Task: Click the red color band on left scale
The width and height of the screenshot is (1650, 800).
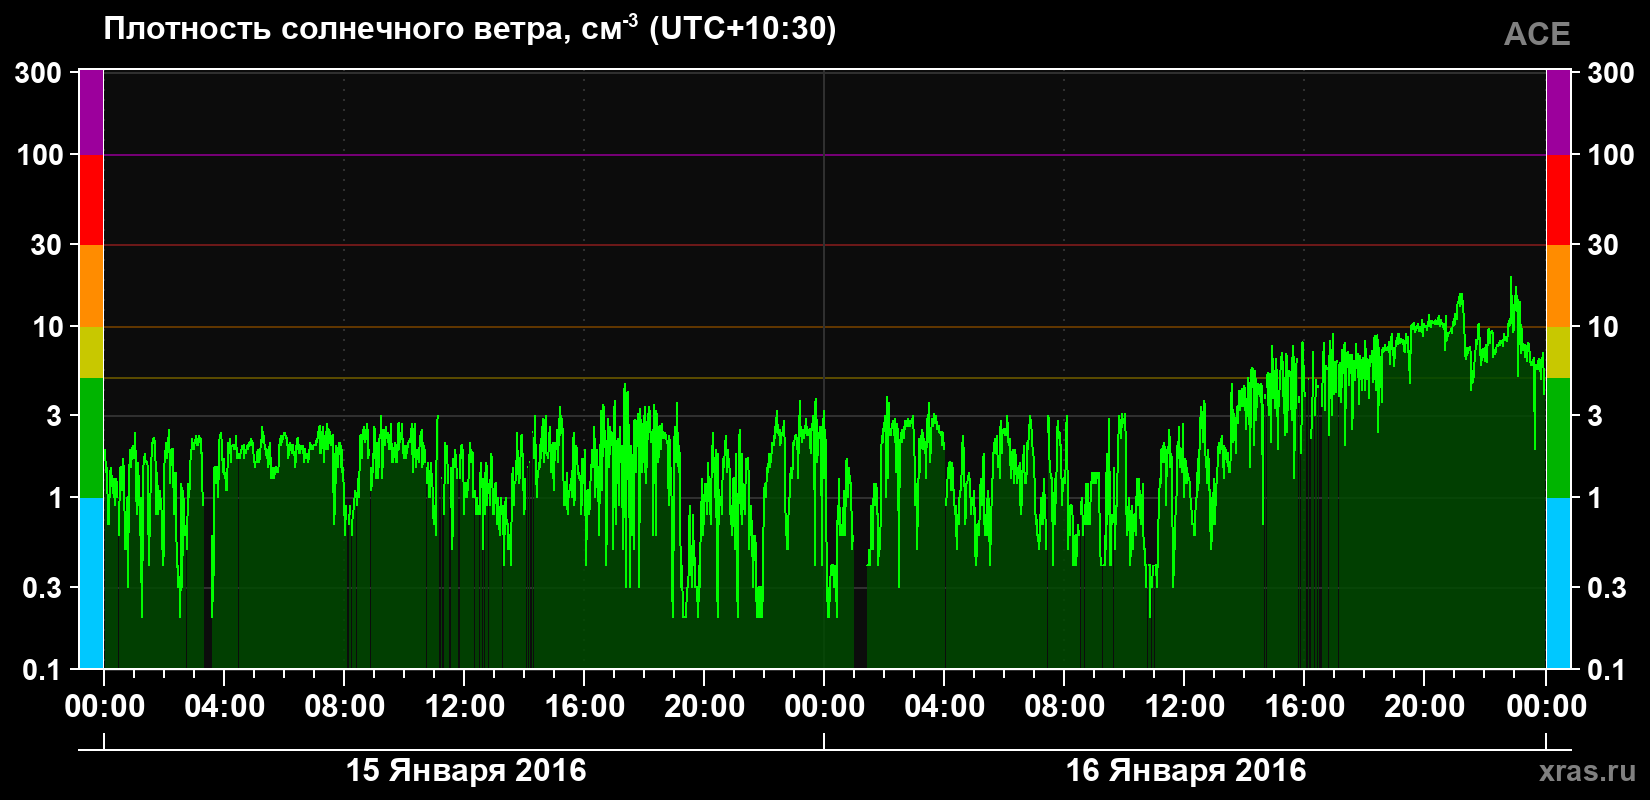Action: 91,200
